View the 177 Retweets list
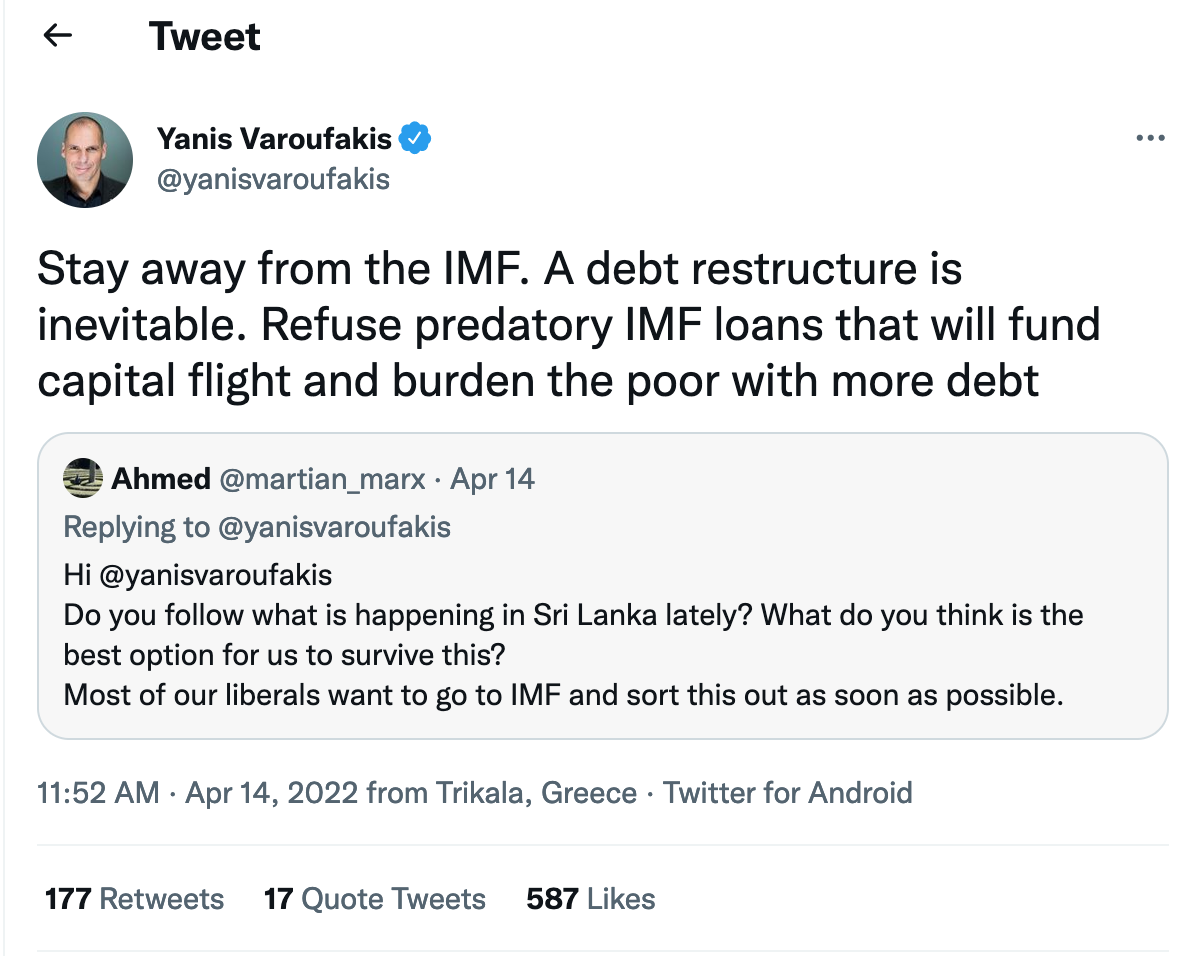The width and height of the screenshot is (1198, 956). coord(135,899)
